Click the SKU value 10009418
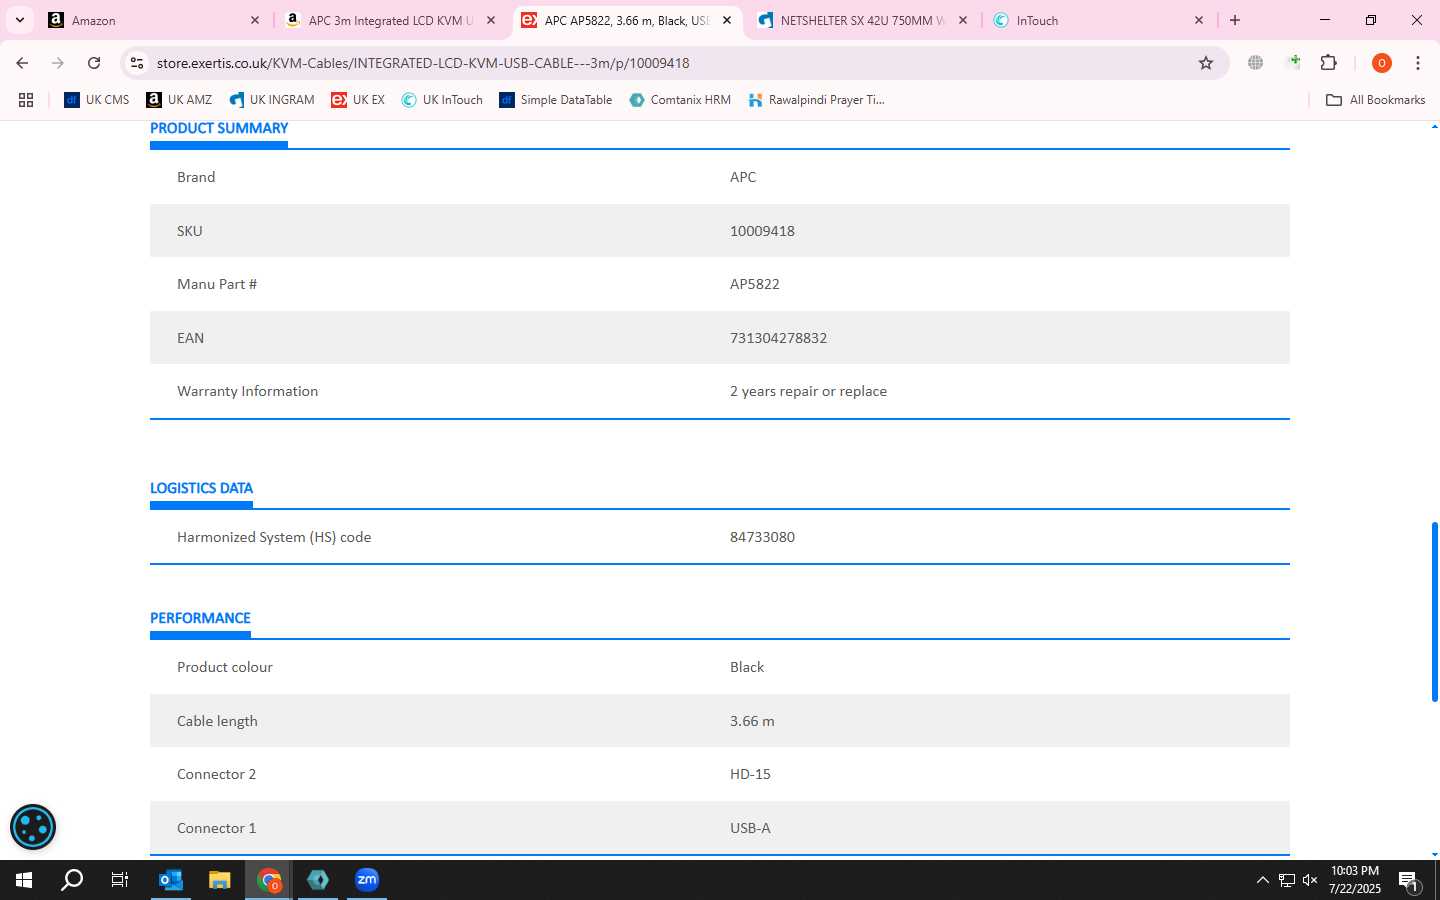The height and width of the screenshot is (900, 1440). point(762,231)
